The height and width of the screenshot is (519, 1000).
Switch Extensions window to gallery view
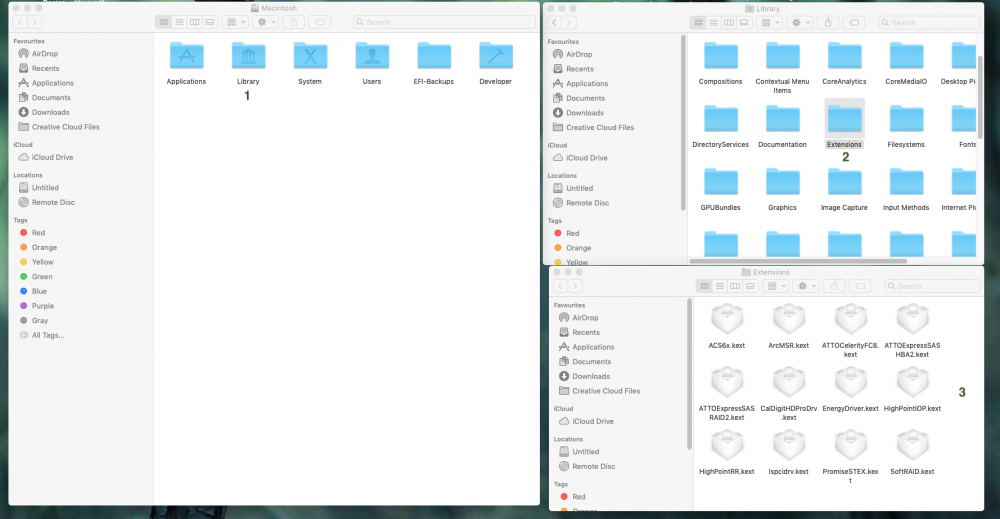(751, 286)
